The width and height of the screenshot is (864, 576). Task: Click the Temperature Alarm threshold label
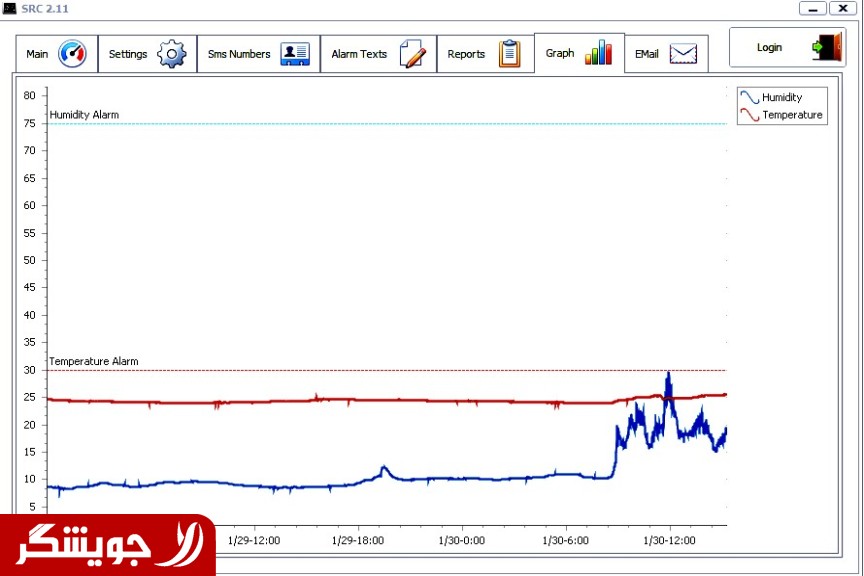click(x=94, y=361)
